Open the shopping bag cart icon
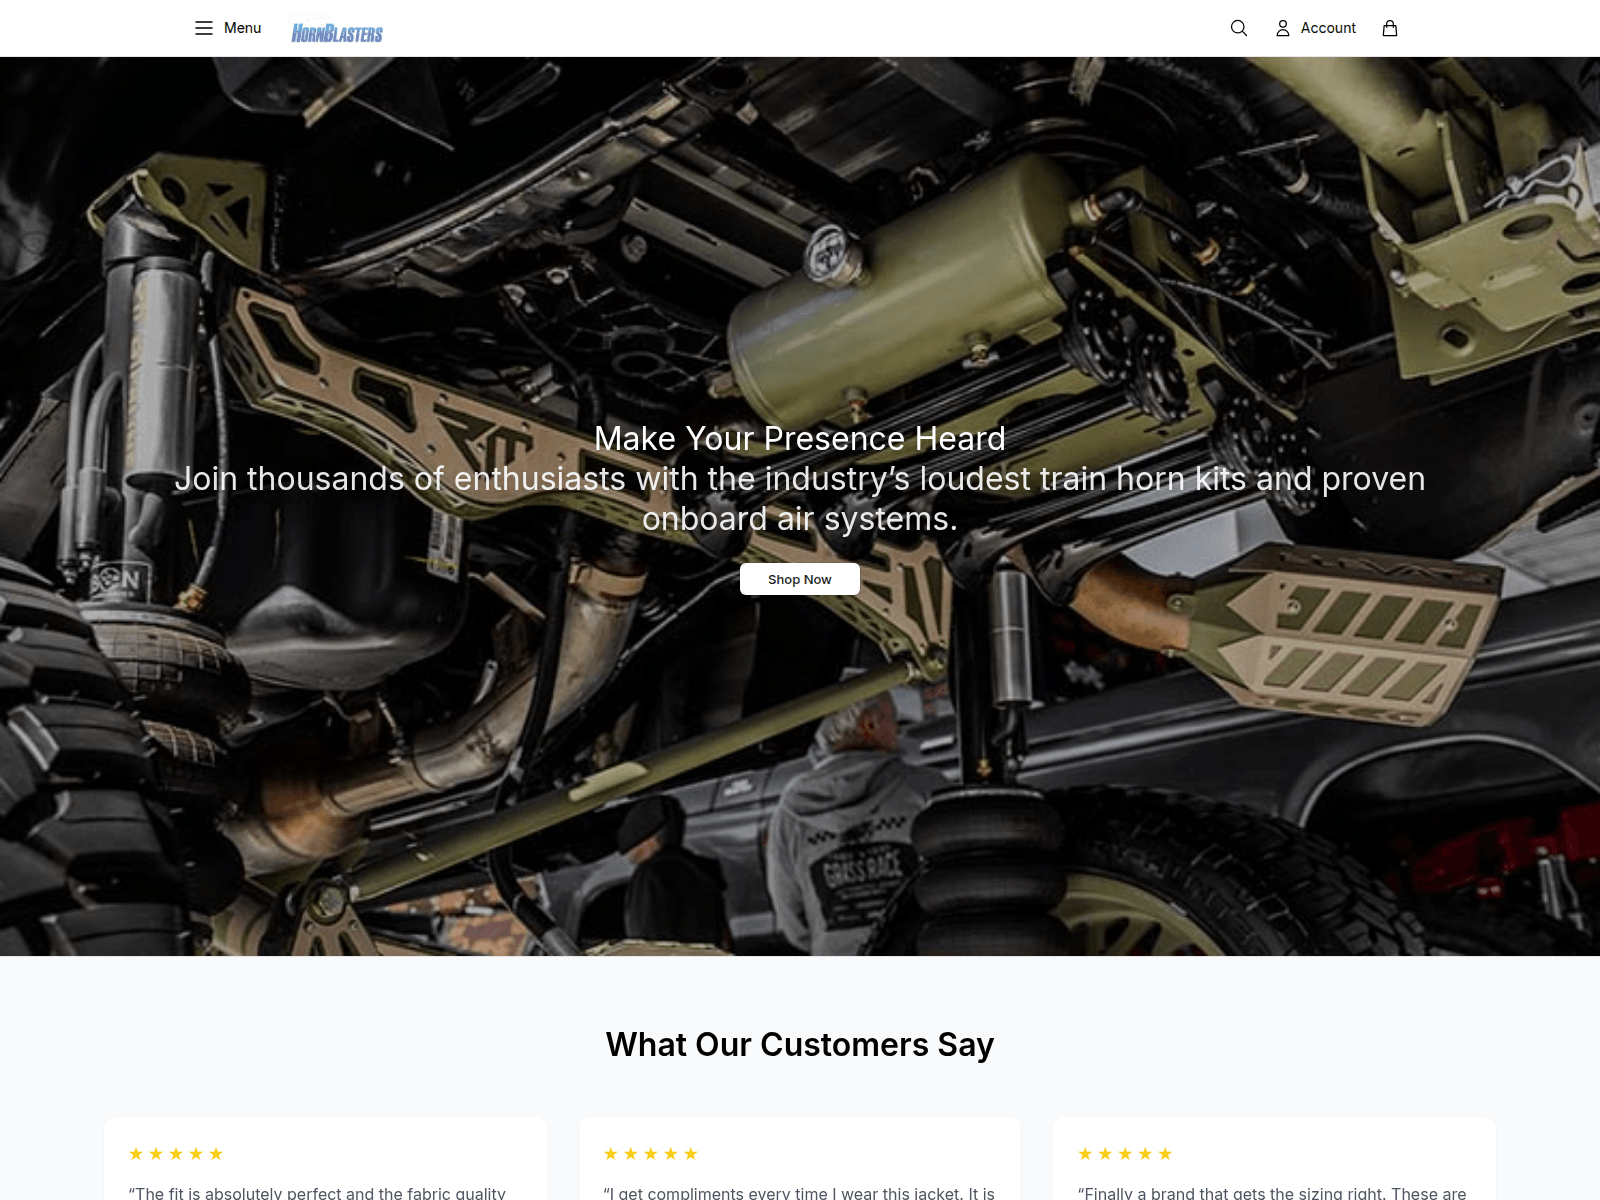Screen dimensions: 1600x1200 tap(1390, 28)
